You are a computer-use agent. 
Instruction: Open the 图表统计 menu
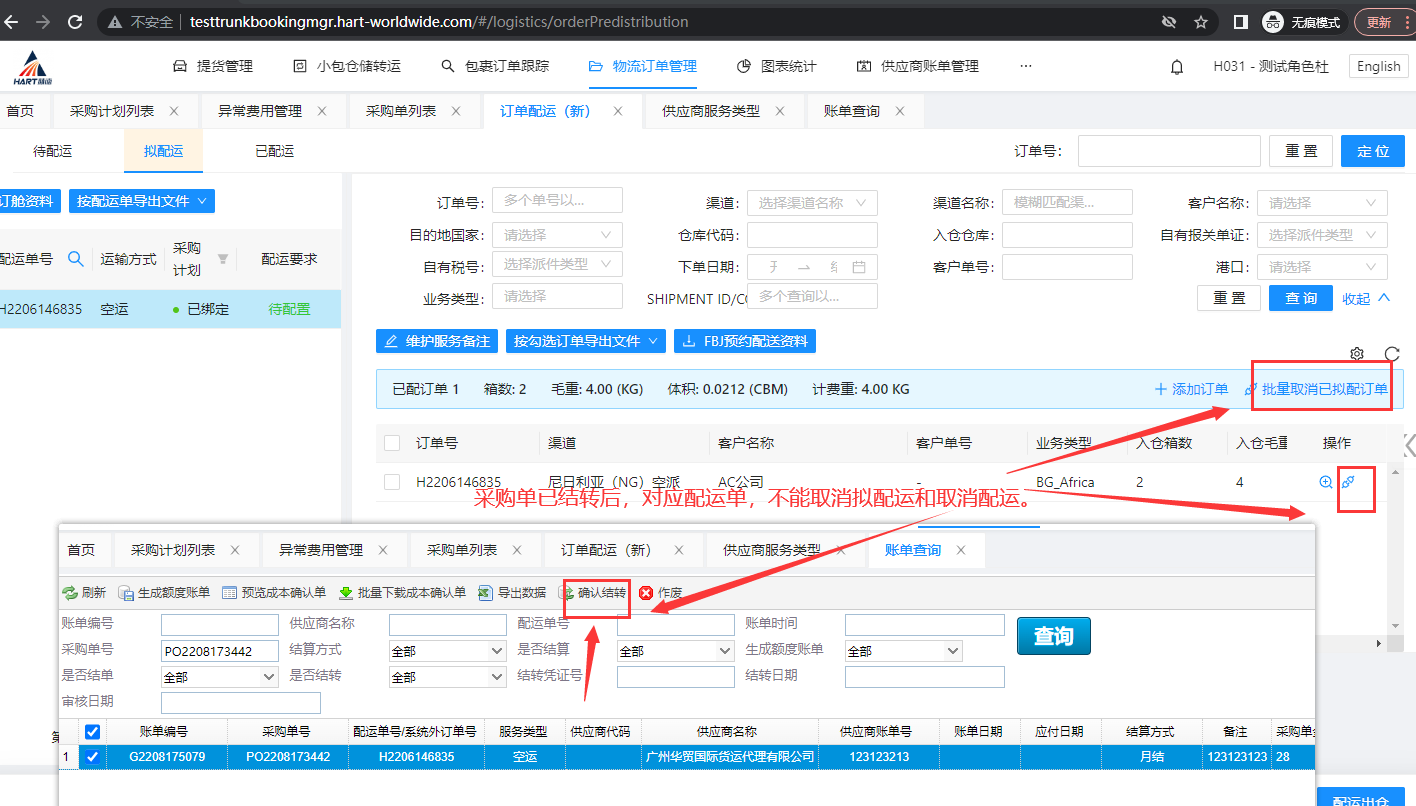click(777, 67)
